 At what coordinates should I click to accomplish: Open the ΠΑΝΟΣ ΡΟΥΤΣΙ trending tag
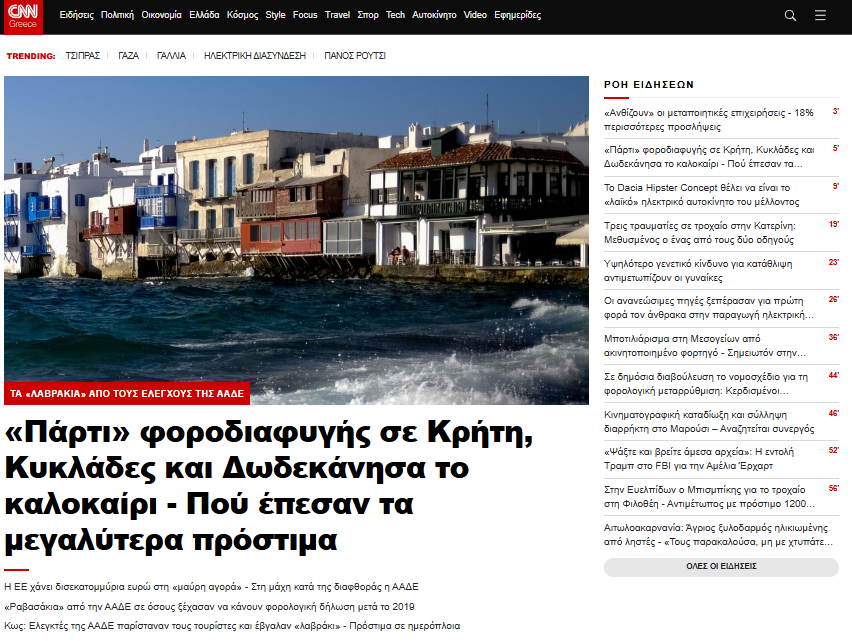[x=355, y=56]
